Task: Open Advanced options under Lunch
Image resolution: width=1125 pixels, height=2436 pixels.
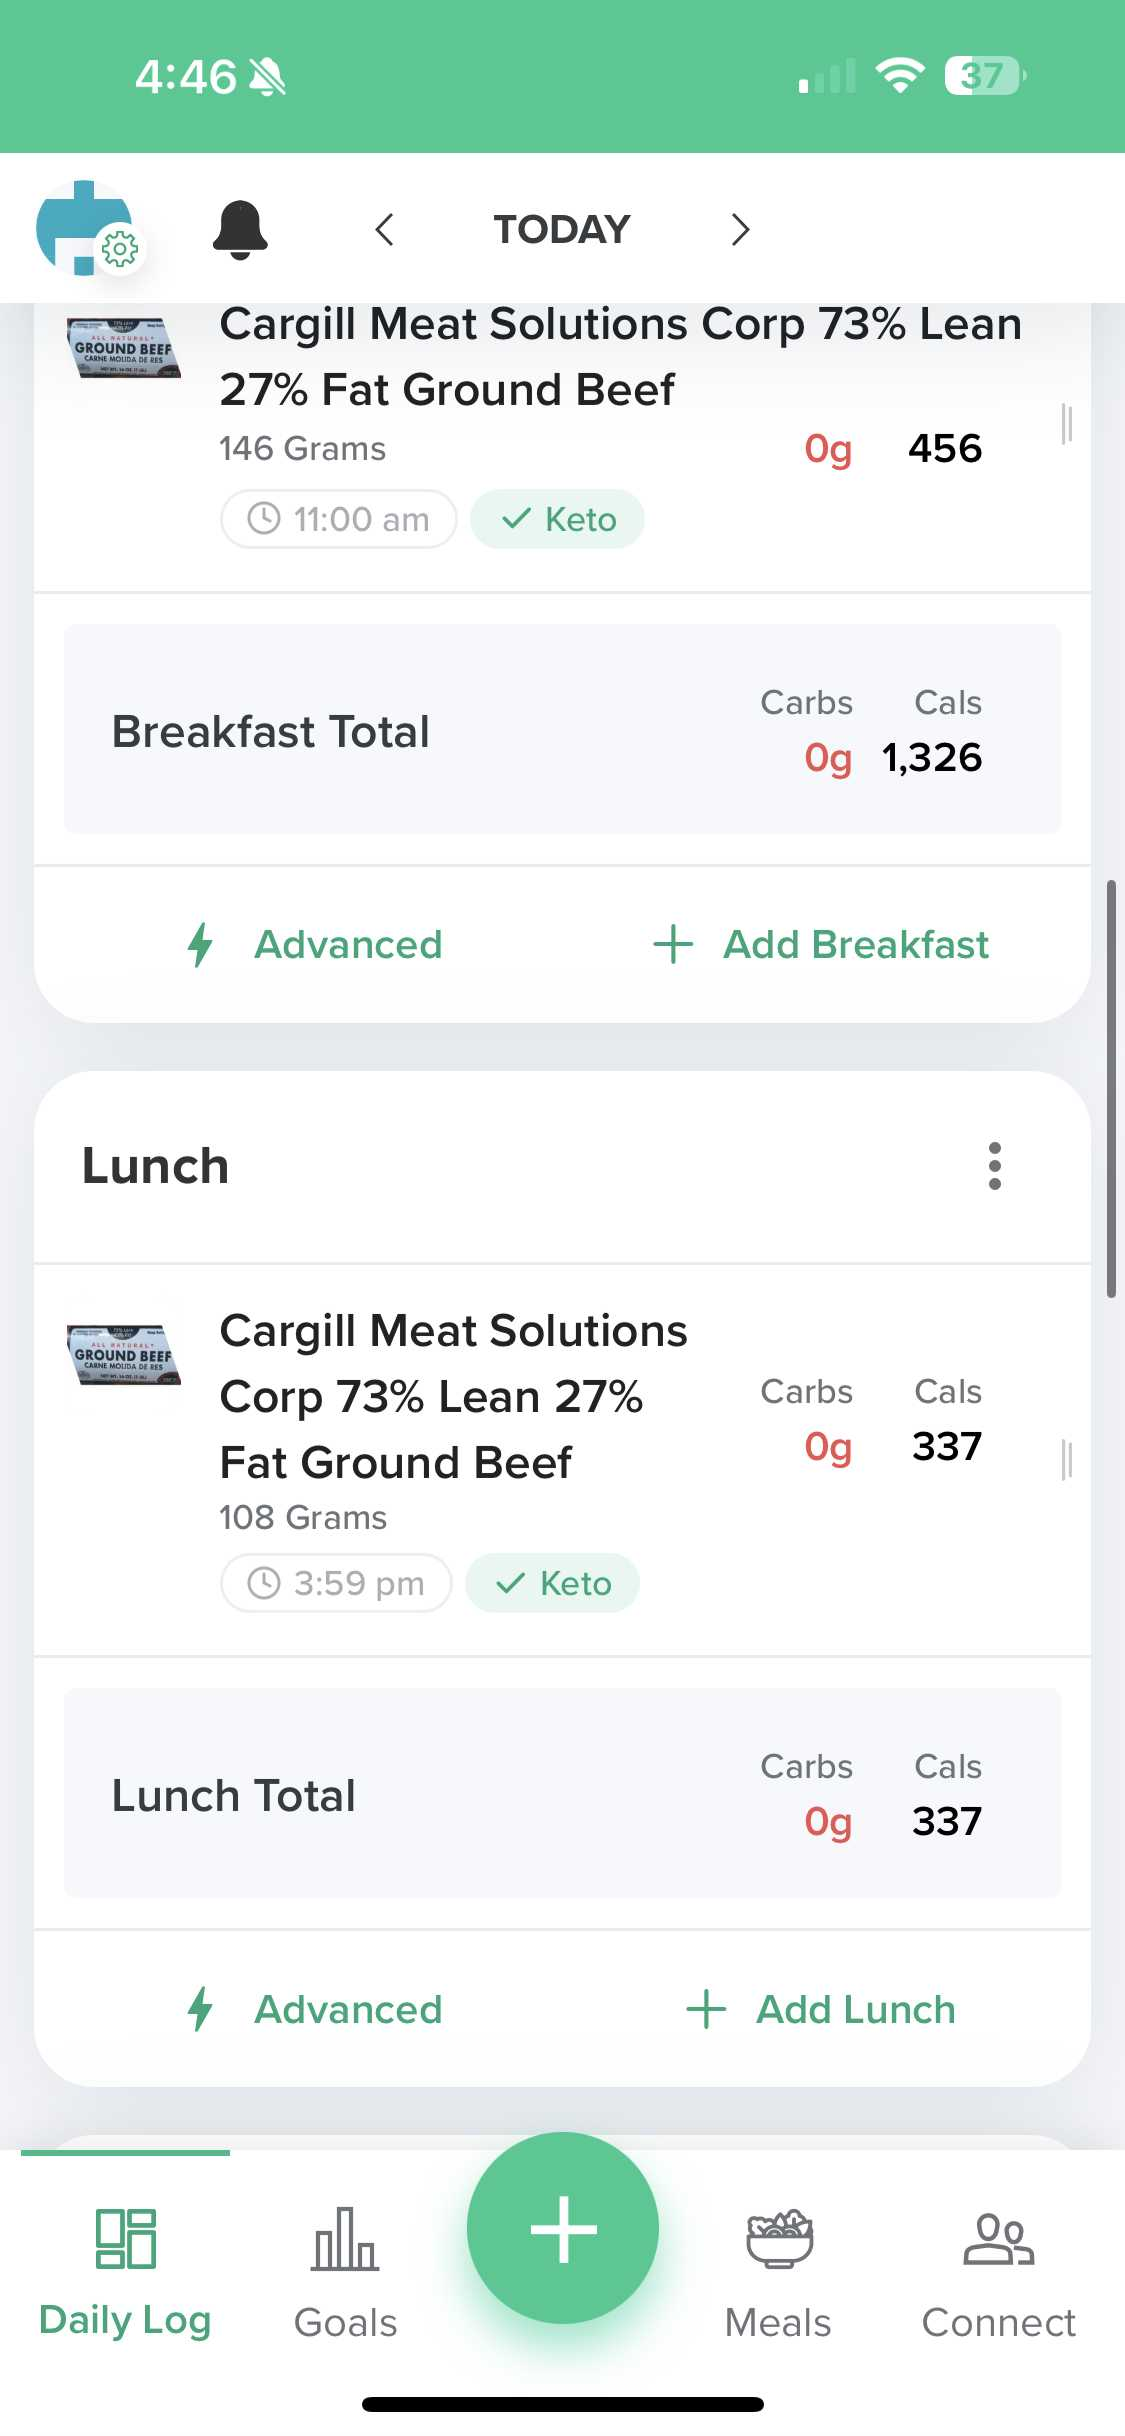Action: [316, 2010]
